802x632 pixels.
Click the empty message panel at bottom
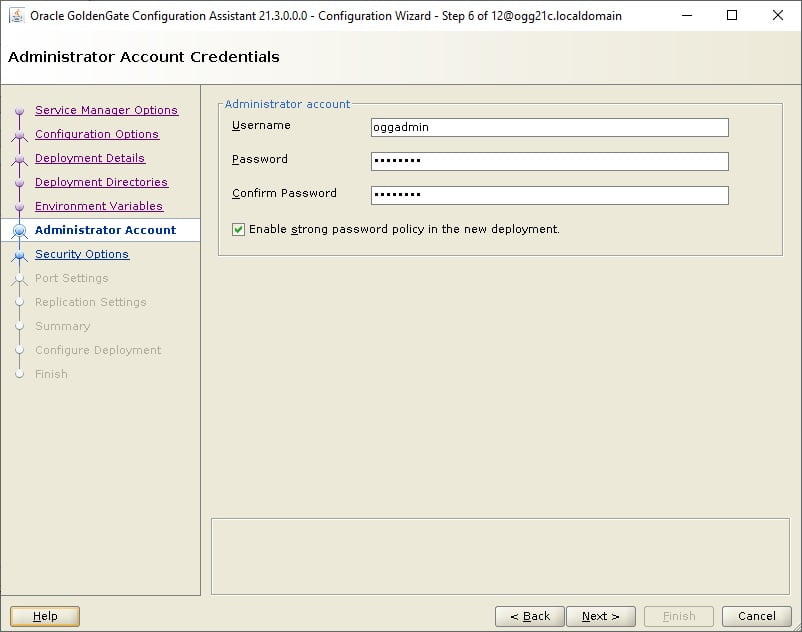[x=500, y=556]
